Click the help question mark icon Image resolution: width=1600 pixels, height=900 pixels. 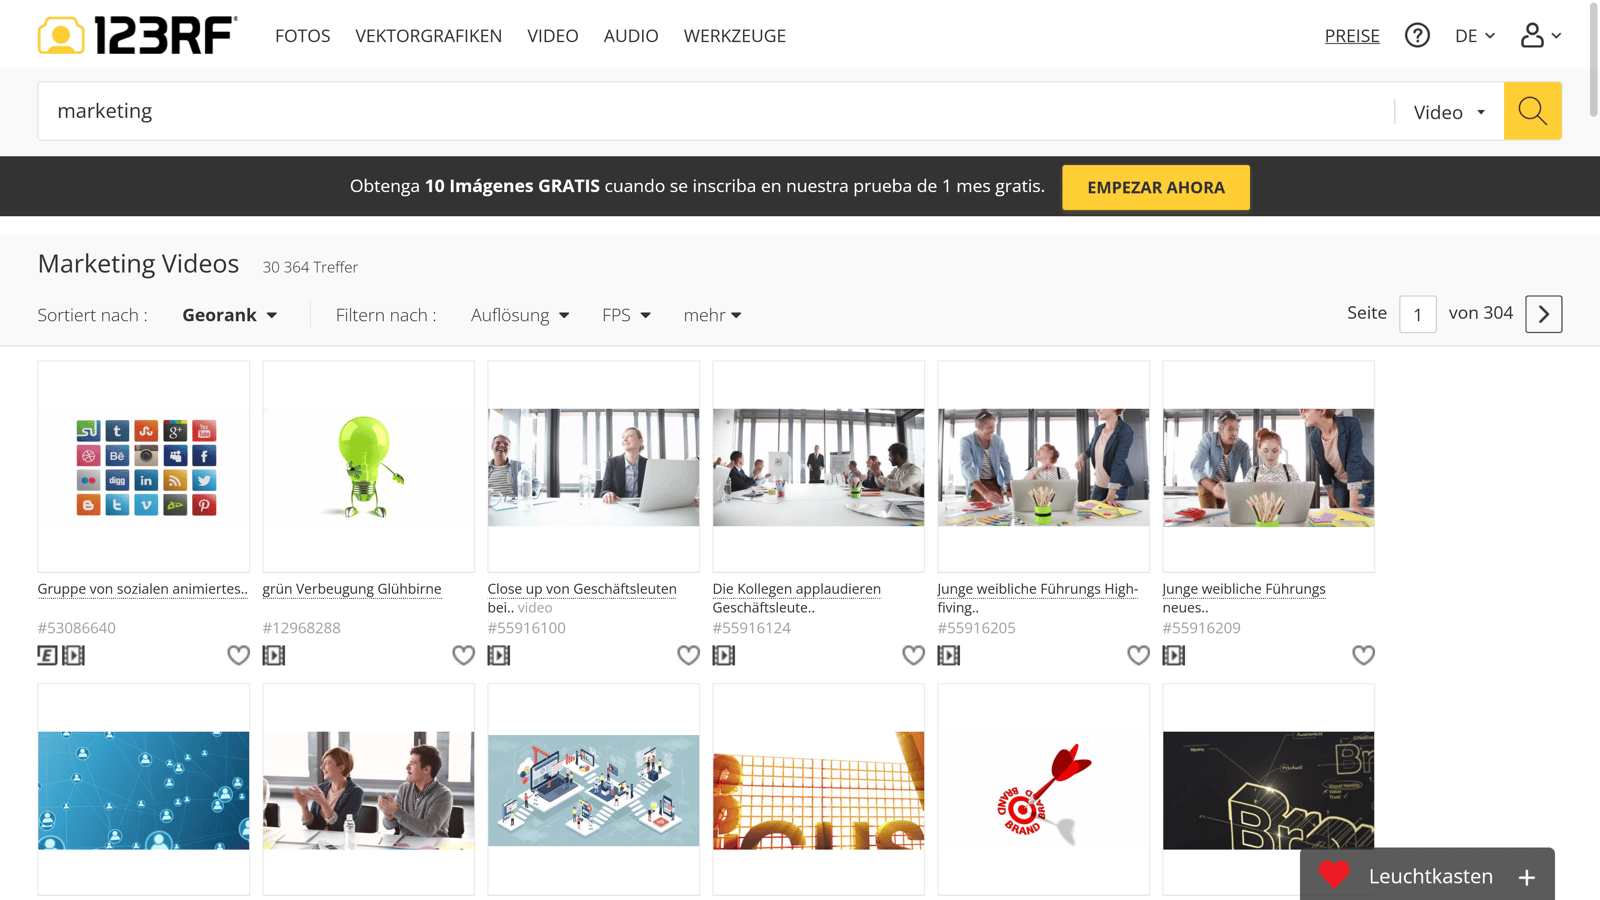pyautogui.click(x=1417, y=35)
